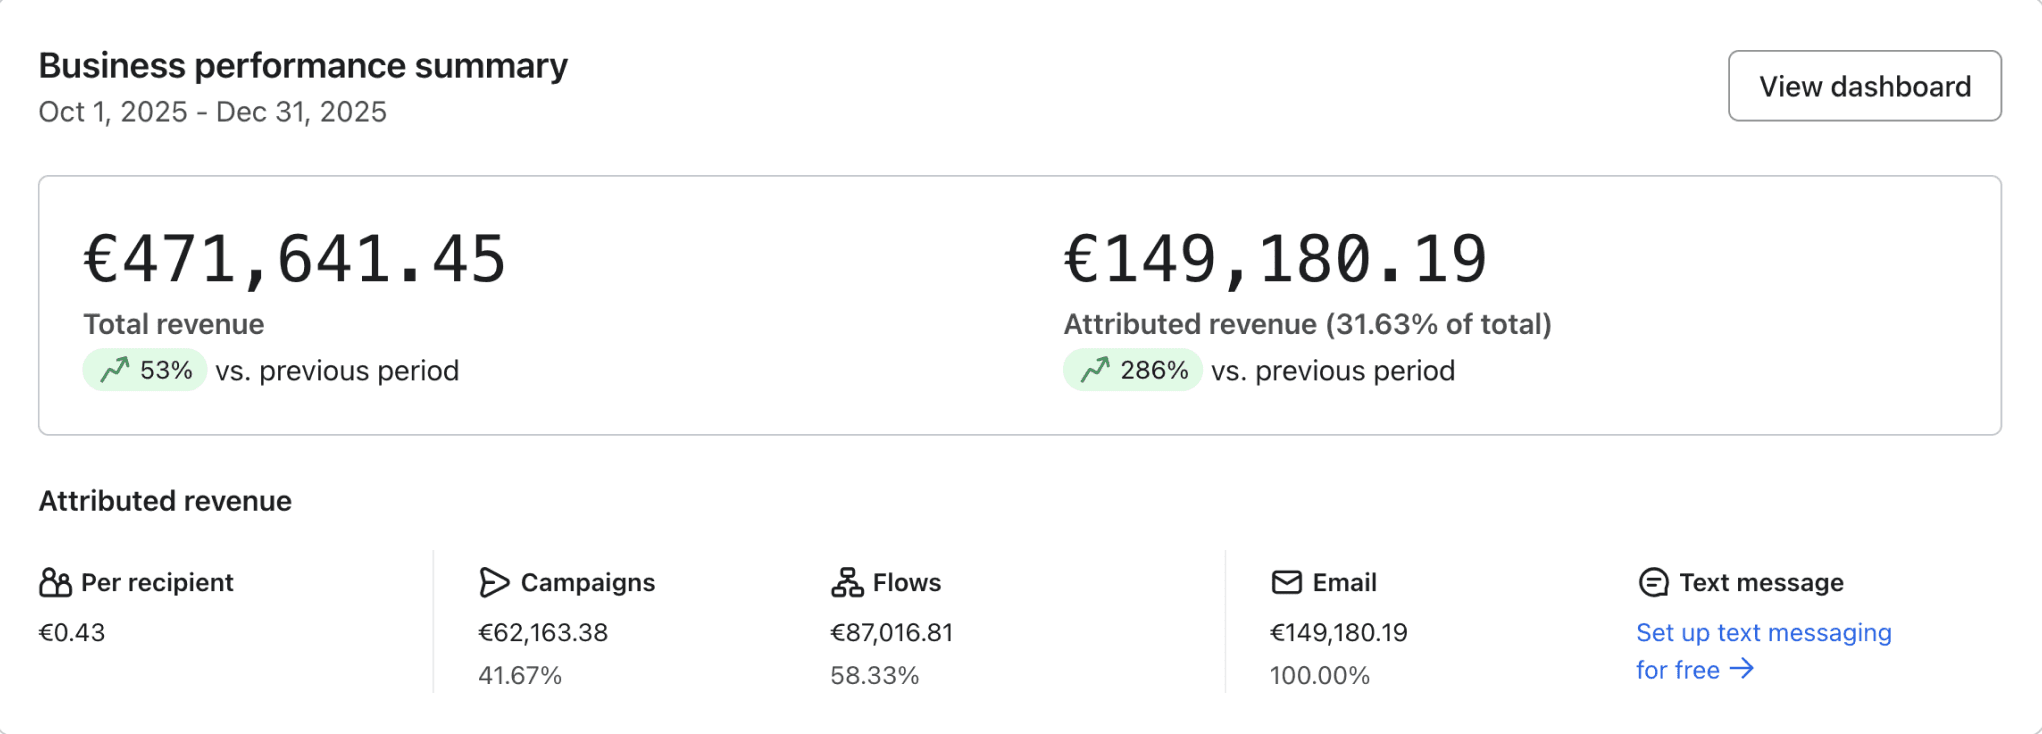Select the €149,180.19 attributed revenue headline
The width and height of the screenshot is (2042, 734).
point(1275,260)
